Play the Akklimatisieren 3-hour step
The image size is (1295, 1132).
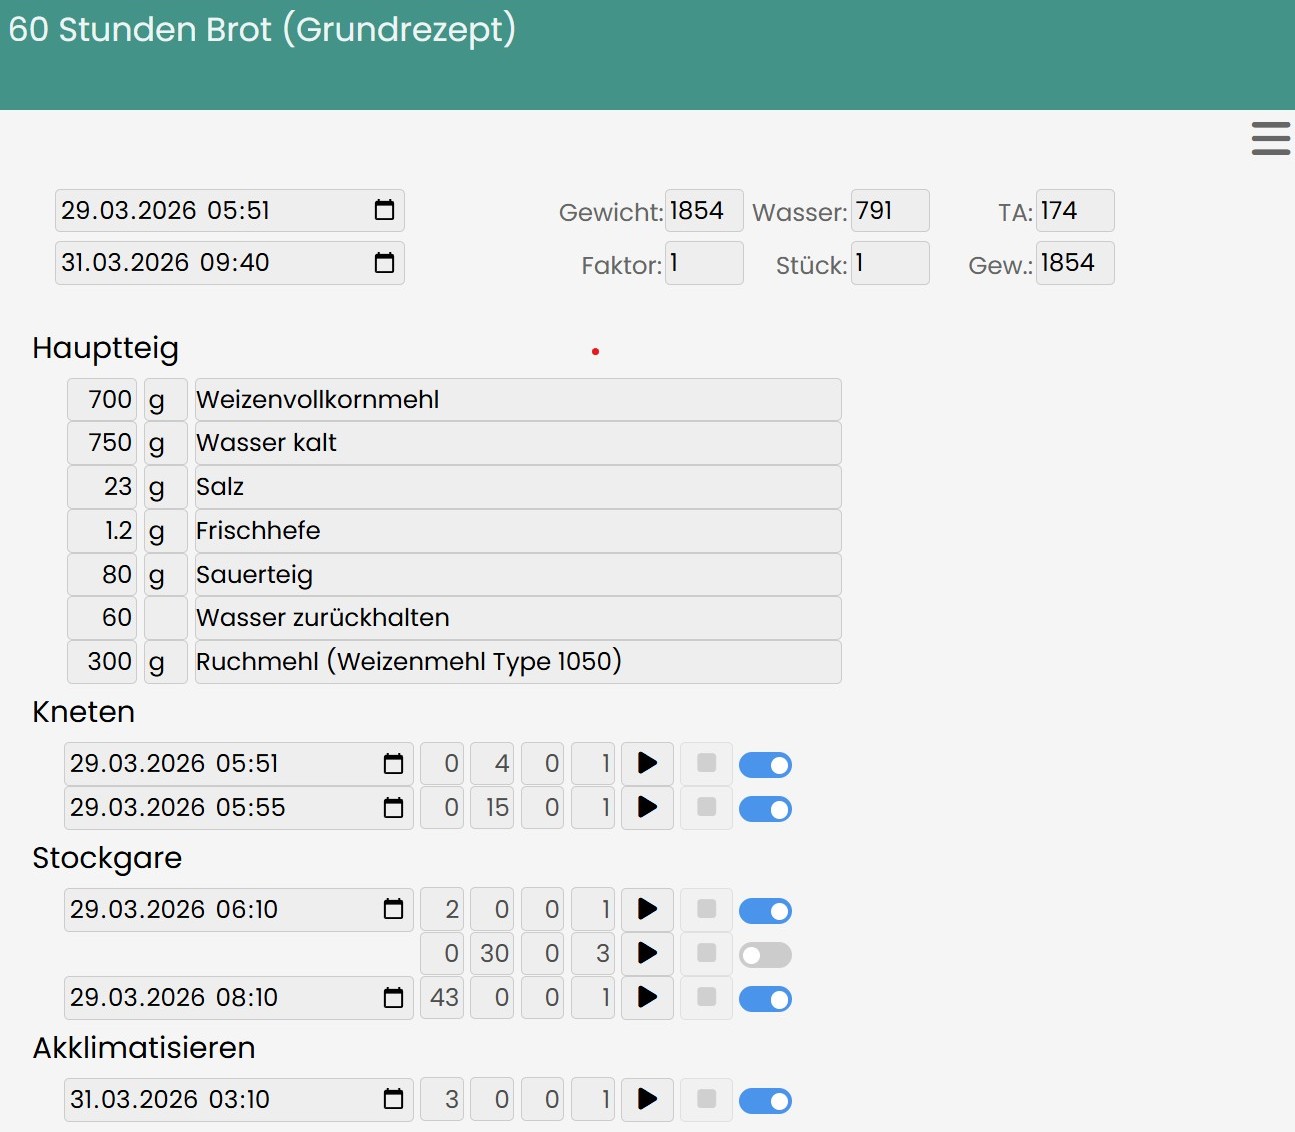coord(647,1100)
